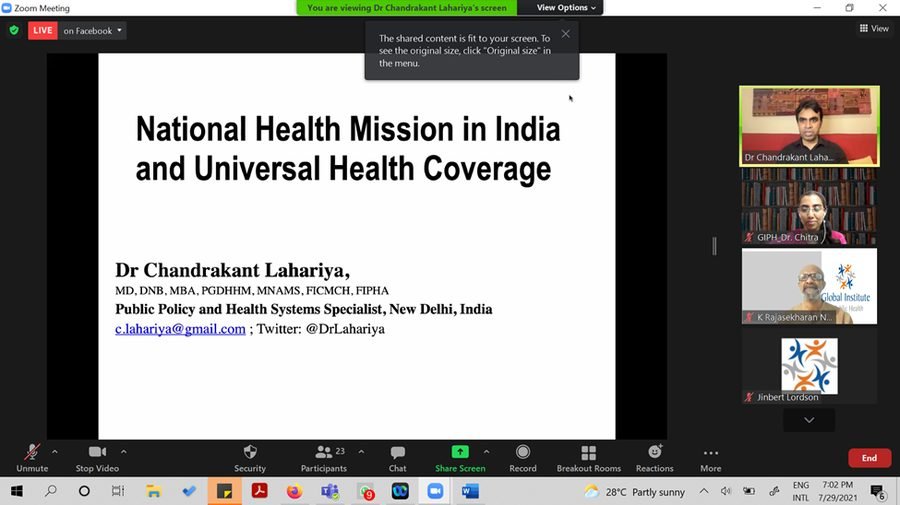Open Chrome with the 9 badge
Image resolution: width=900 pixels, height=505 pixels.
coord(366,491)
